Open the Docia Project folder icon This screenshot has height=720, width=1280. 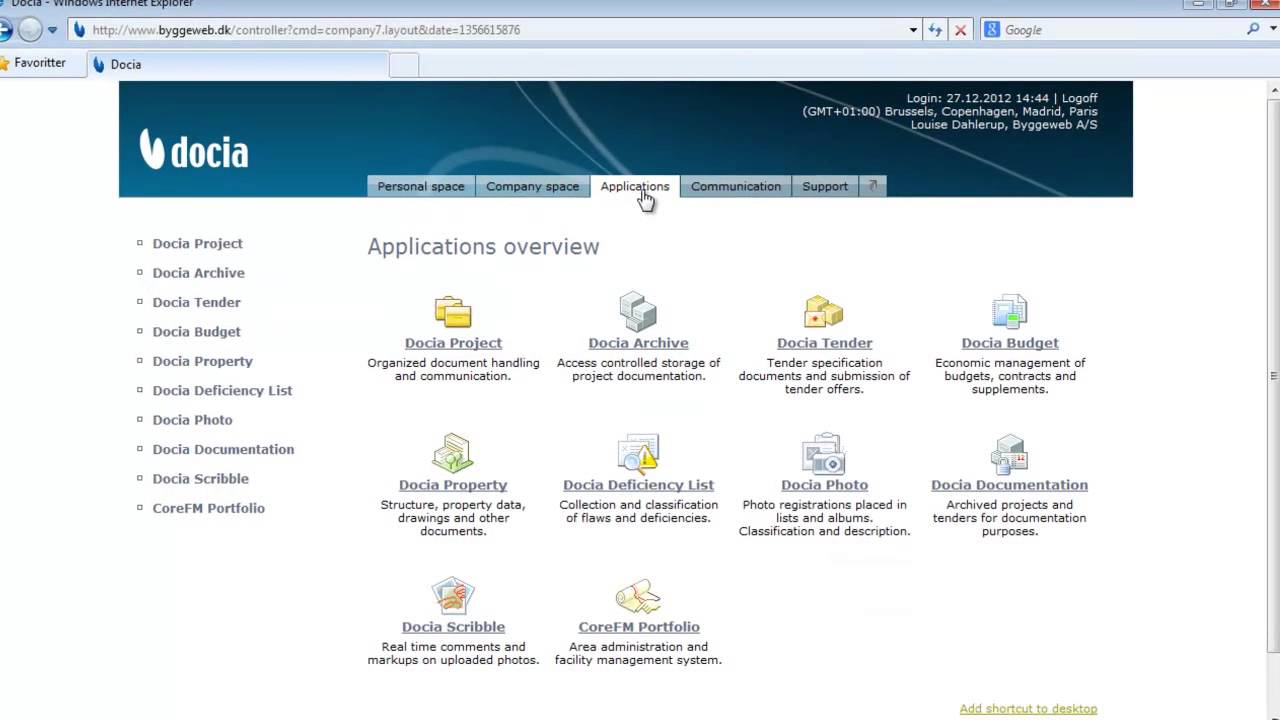pos(453,312)
